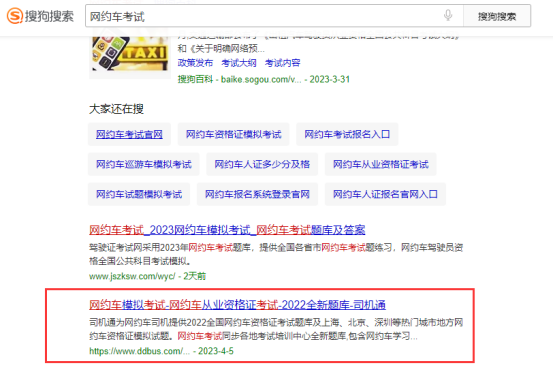Open the 考试大纲 sublink
553x374 pixels.
tap(239, 63)
